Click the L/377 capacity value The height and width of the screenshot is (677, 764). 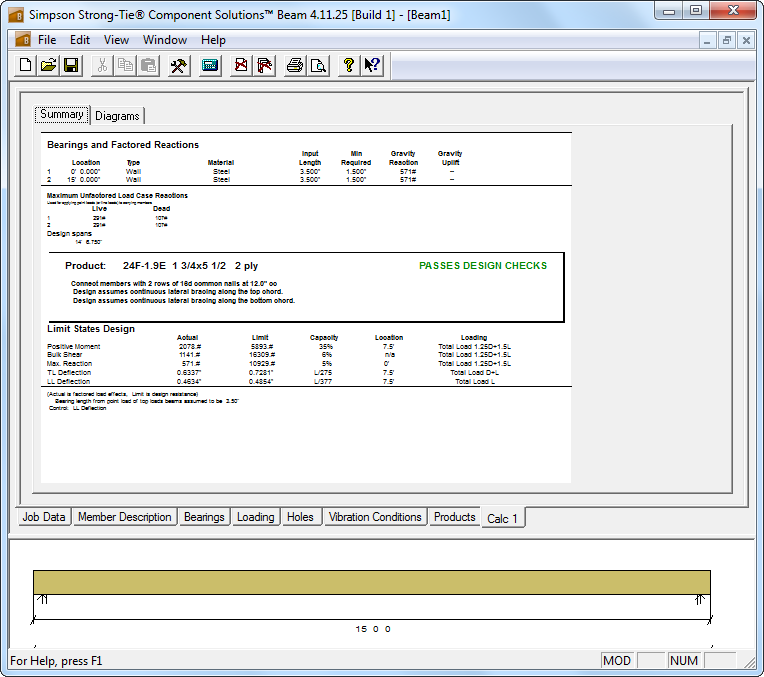pos(323,382)
